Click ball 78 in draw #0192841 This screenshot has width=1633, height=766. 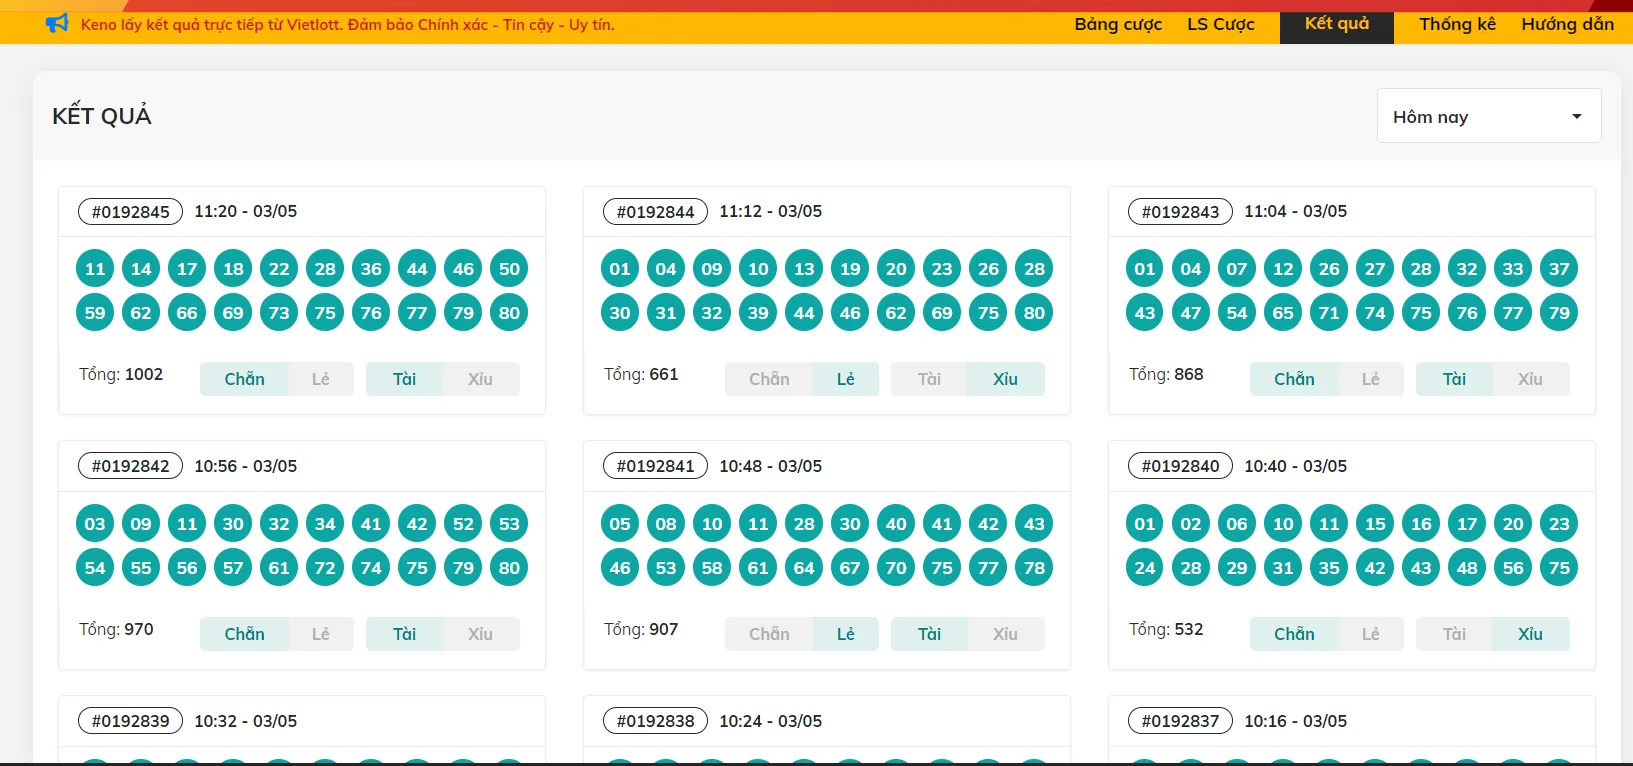(1034, 567)
